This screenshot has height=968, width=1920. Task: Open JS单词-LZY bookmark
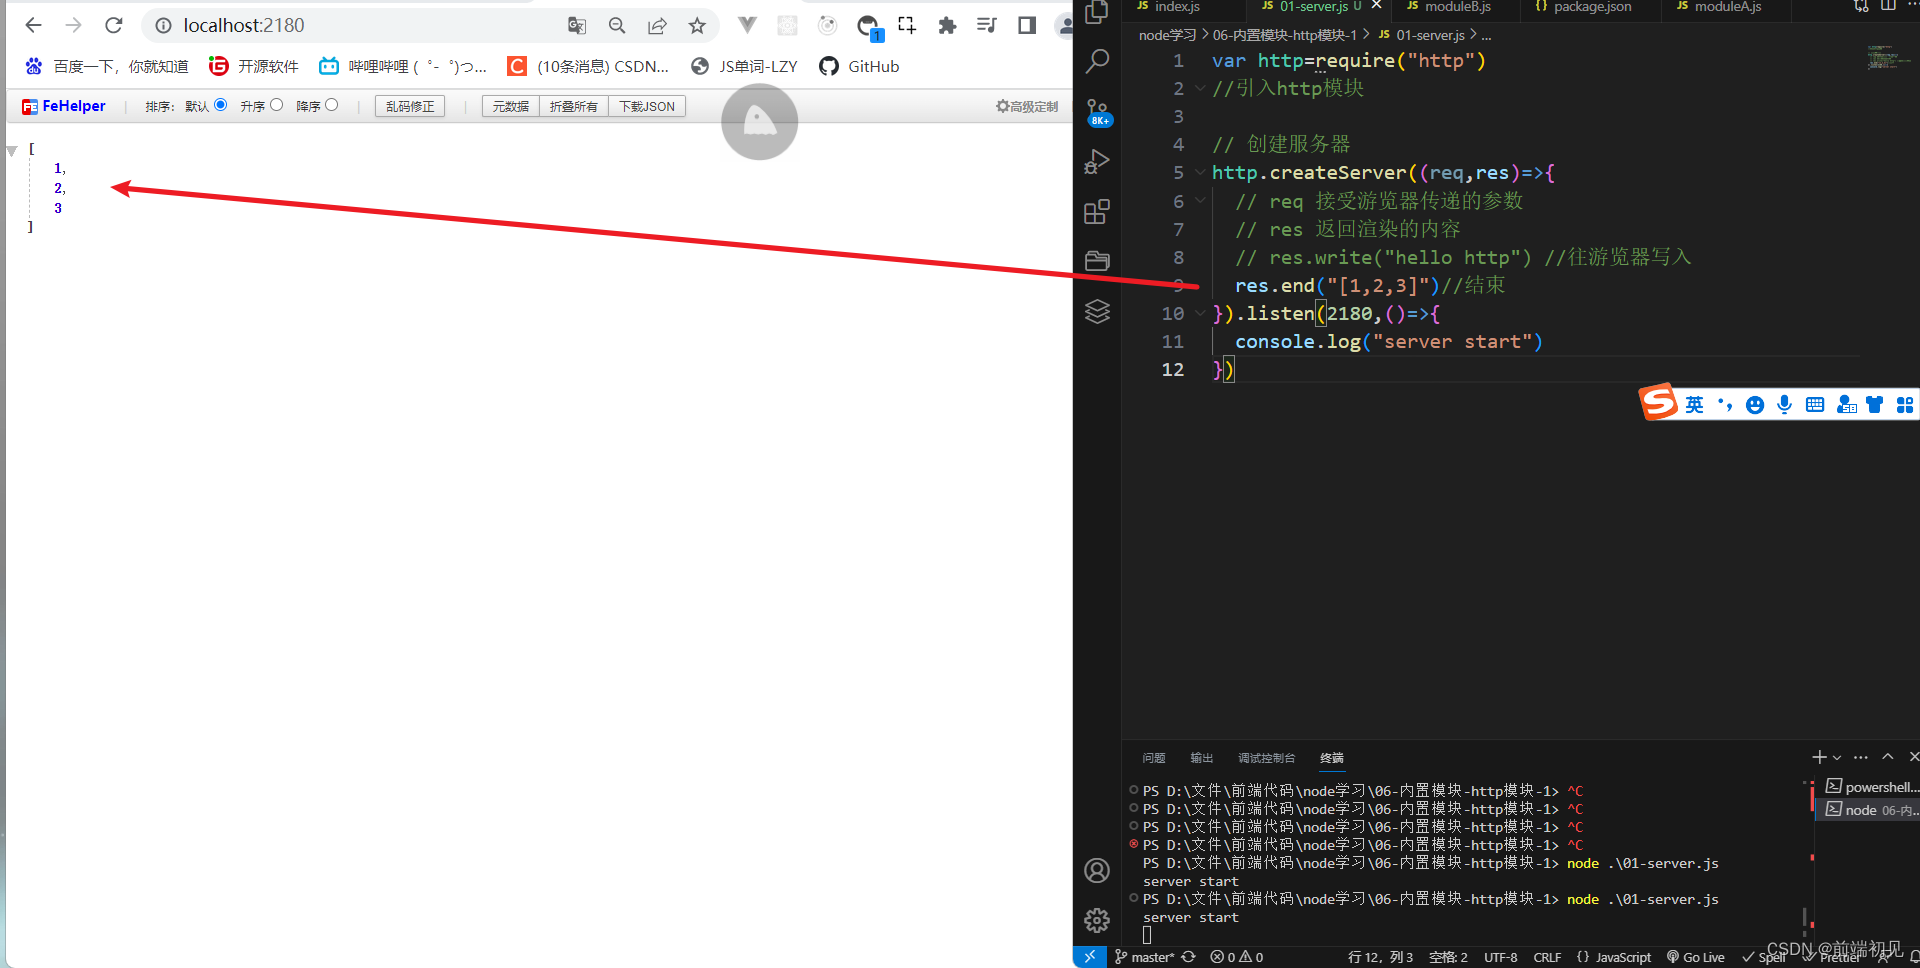745,66
